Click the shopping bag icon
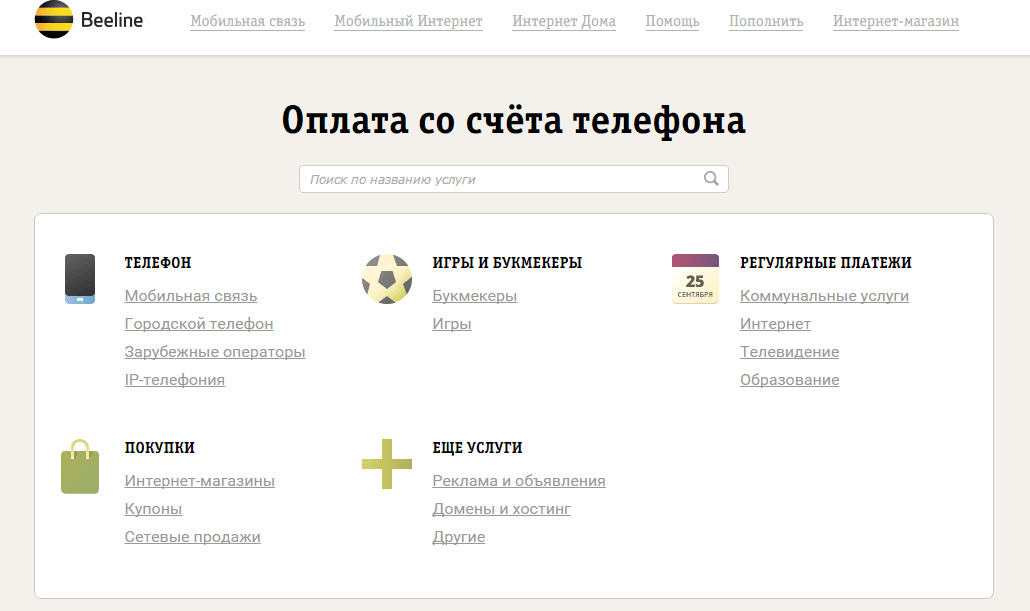 (80, 467)
